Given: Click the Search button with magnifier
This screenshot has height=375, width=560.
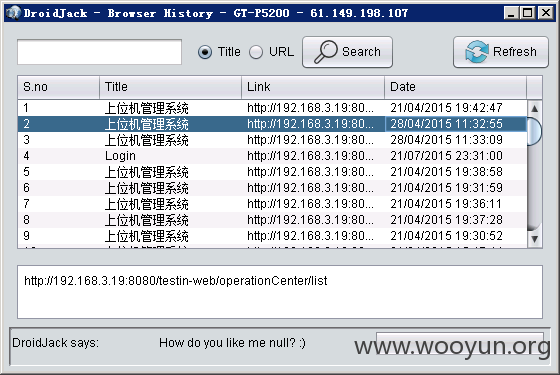Looking at the screenshot, I should point(347,52).
